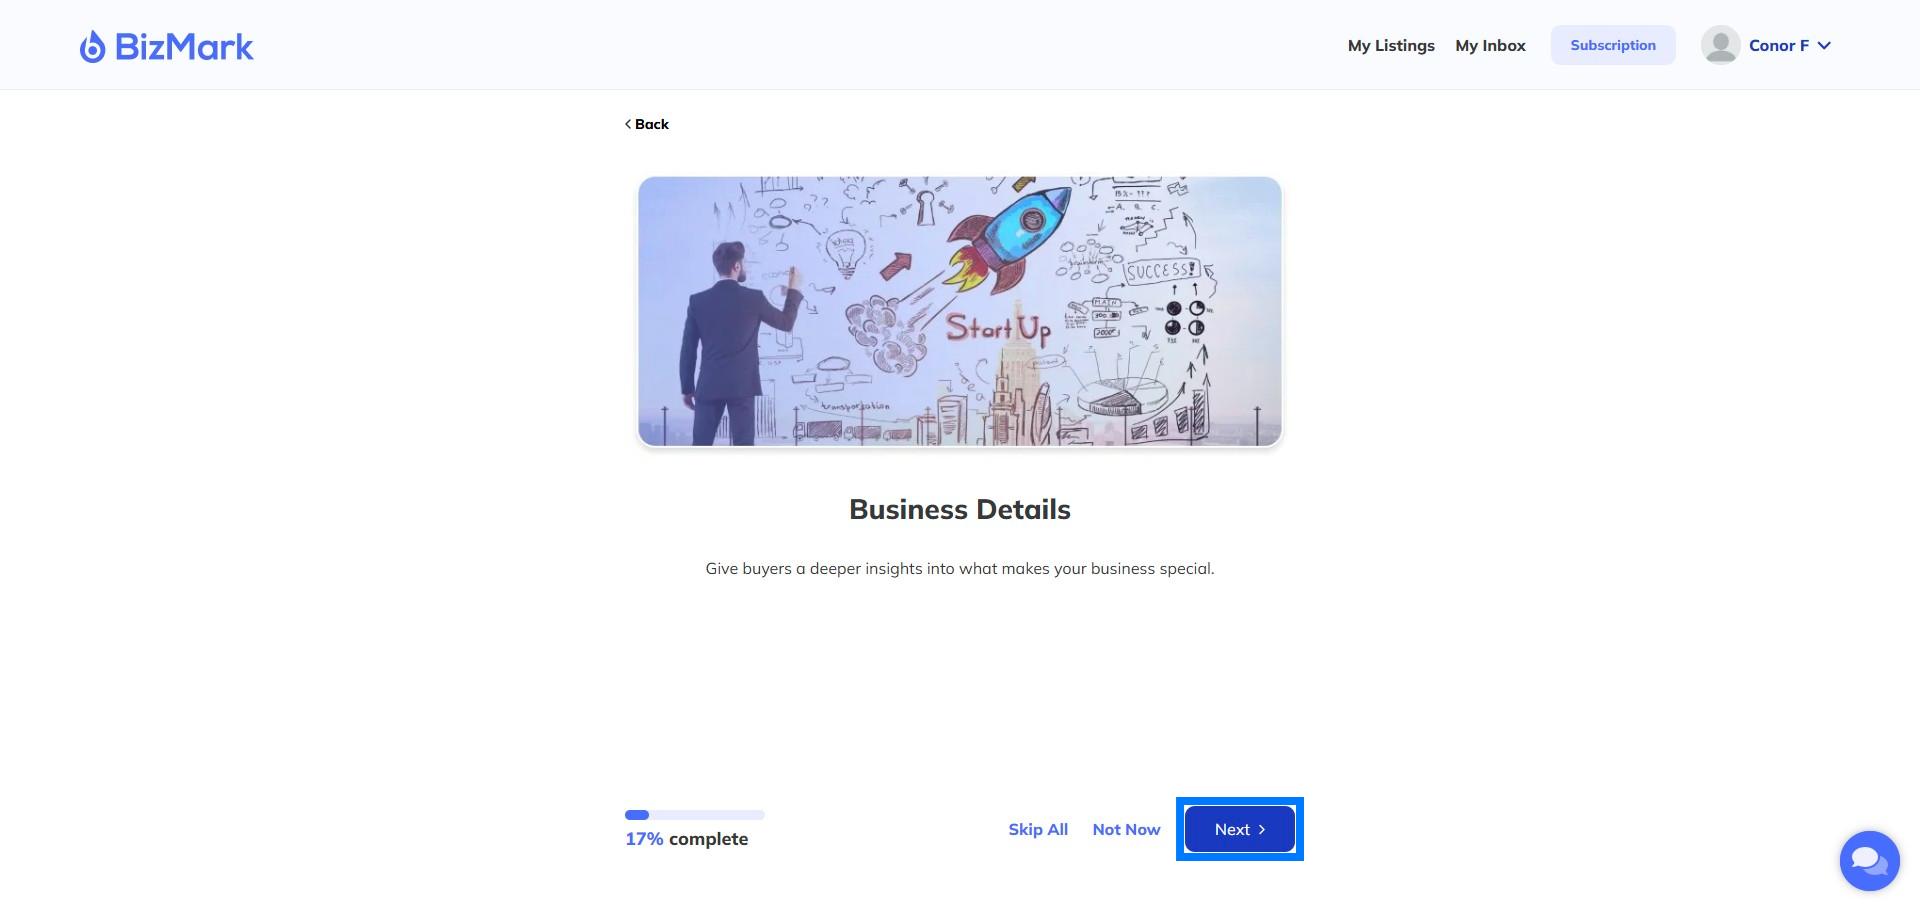Click the completion progress bar
Image resolution: width=1920 pixels, height=911 pixels.
(x=695, y=815)
